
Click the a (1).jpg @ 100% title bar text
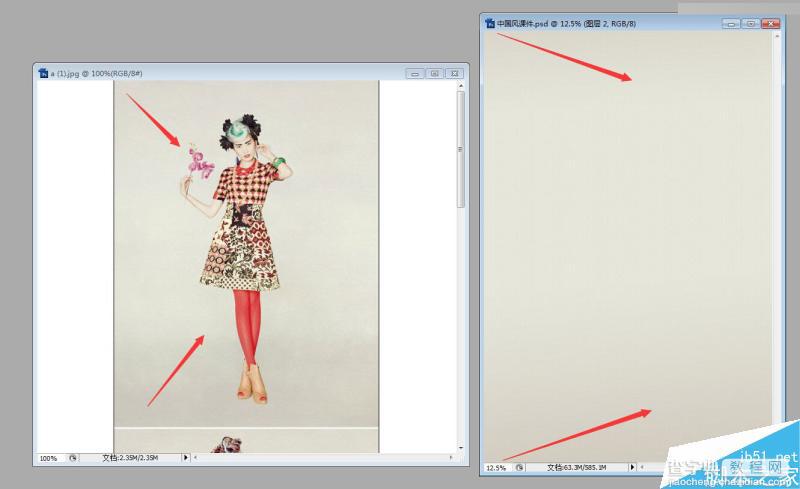96,74
